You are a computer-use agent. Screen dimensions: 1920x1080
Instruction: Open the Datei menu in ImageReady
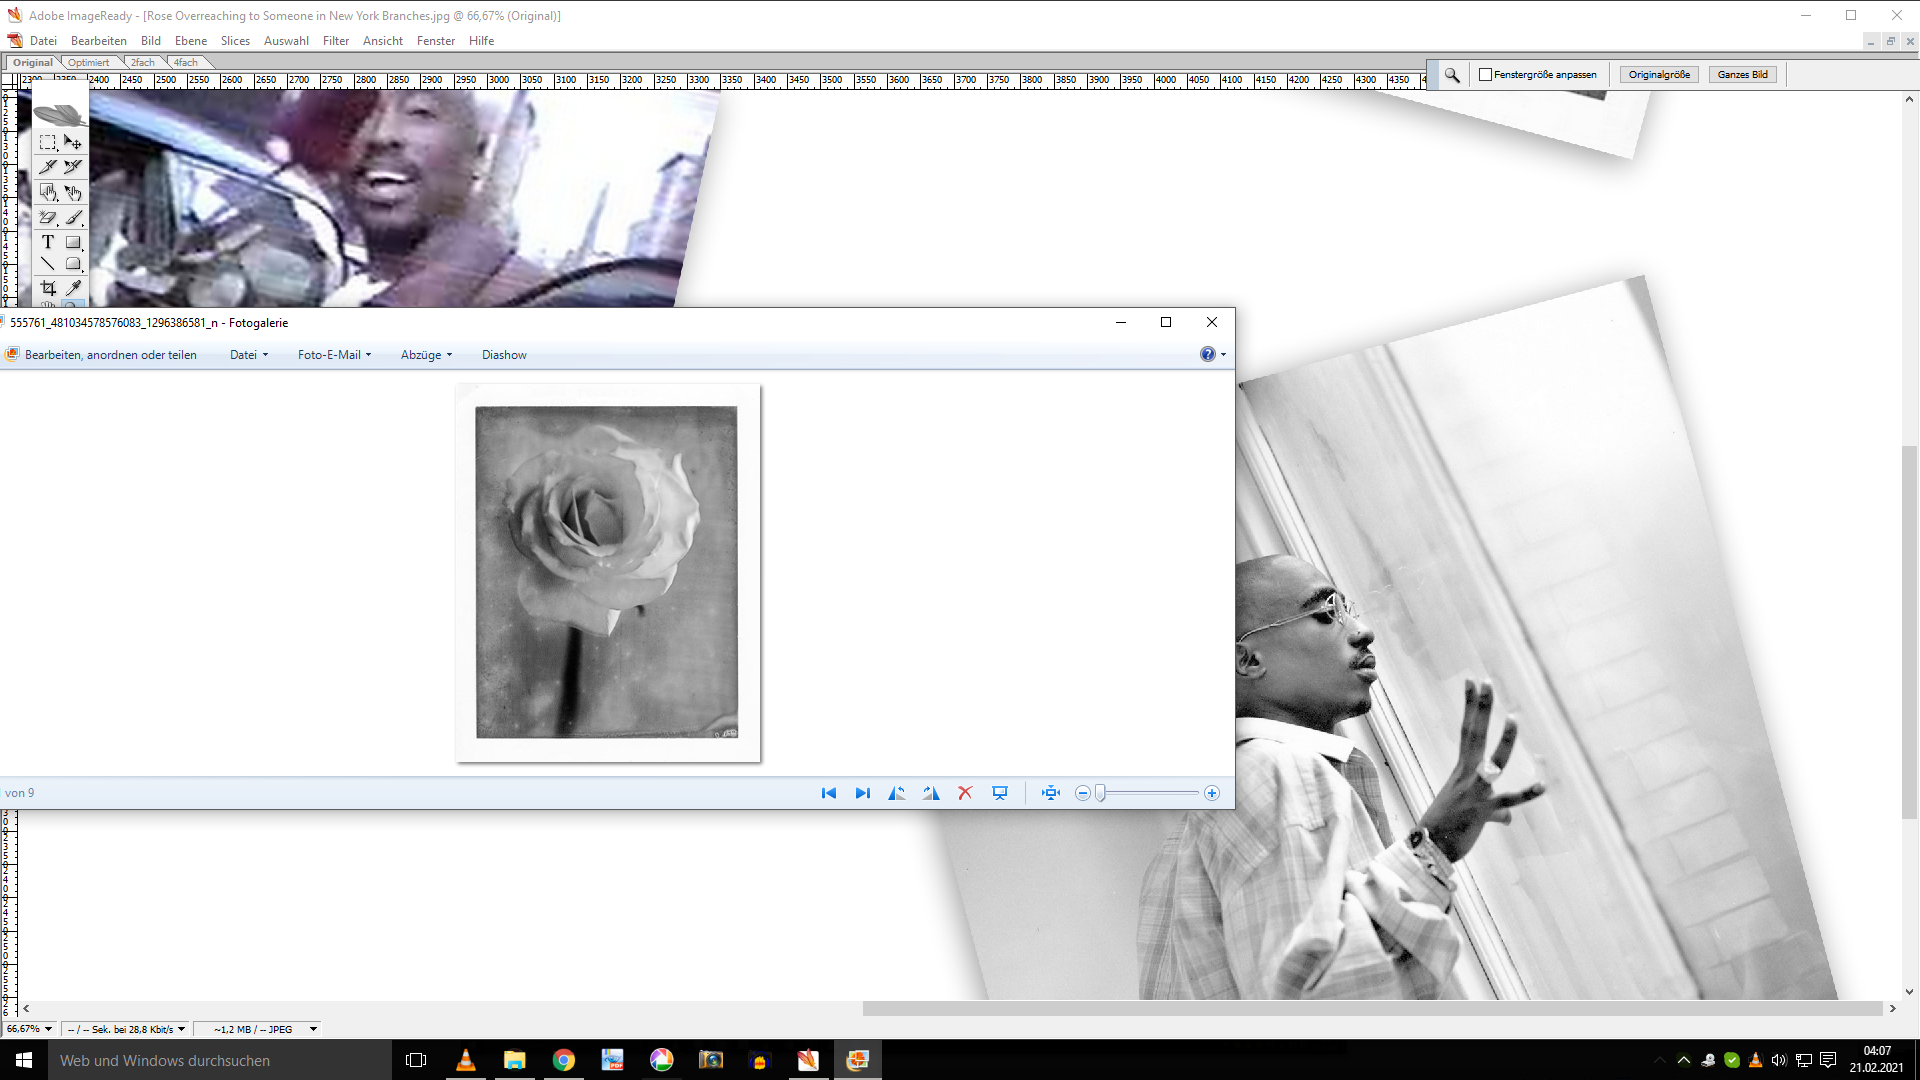pos(43,41)
